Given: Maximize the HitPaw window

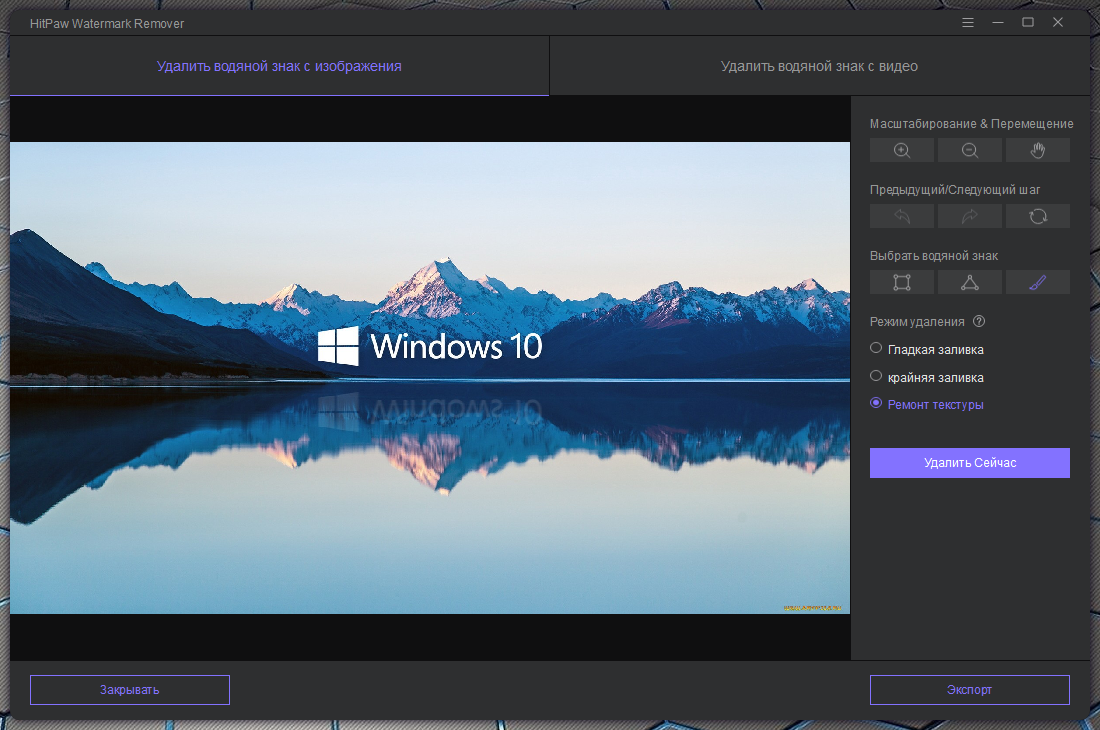Looking at the screenshot, I should tap(1028, 22).
